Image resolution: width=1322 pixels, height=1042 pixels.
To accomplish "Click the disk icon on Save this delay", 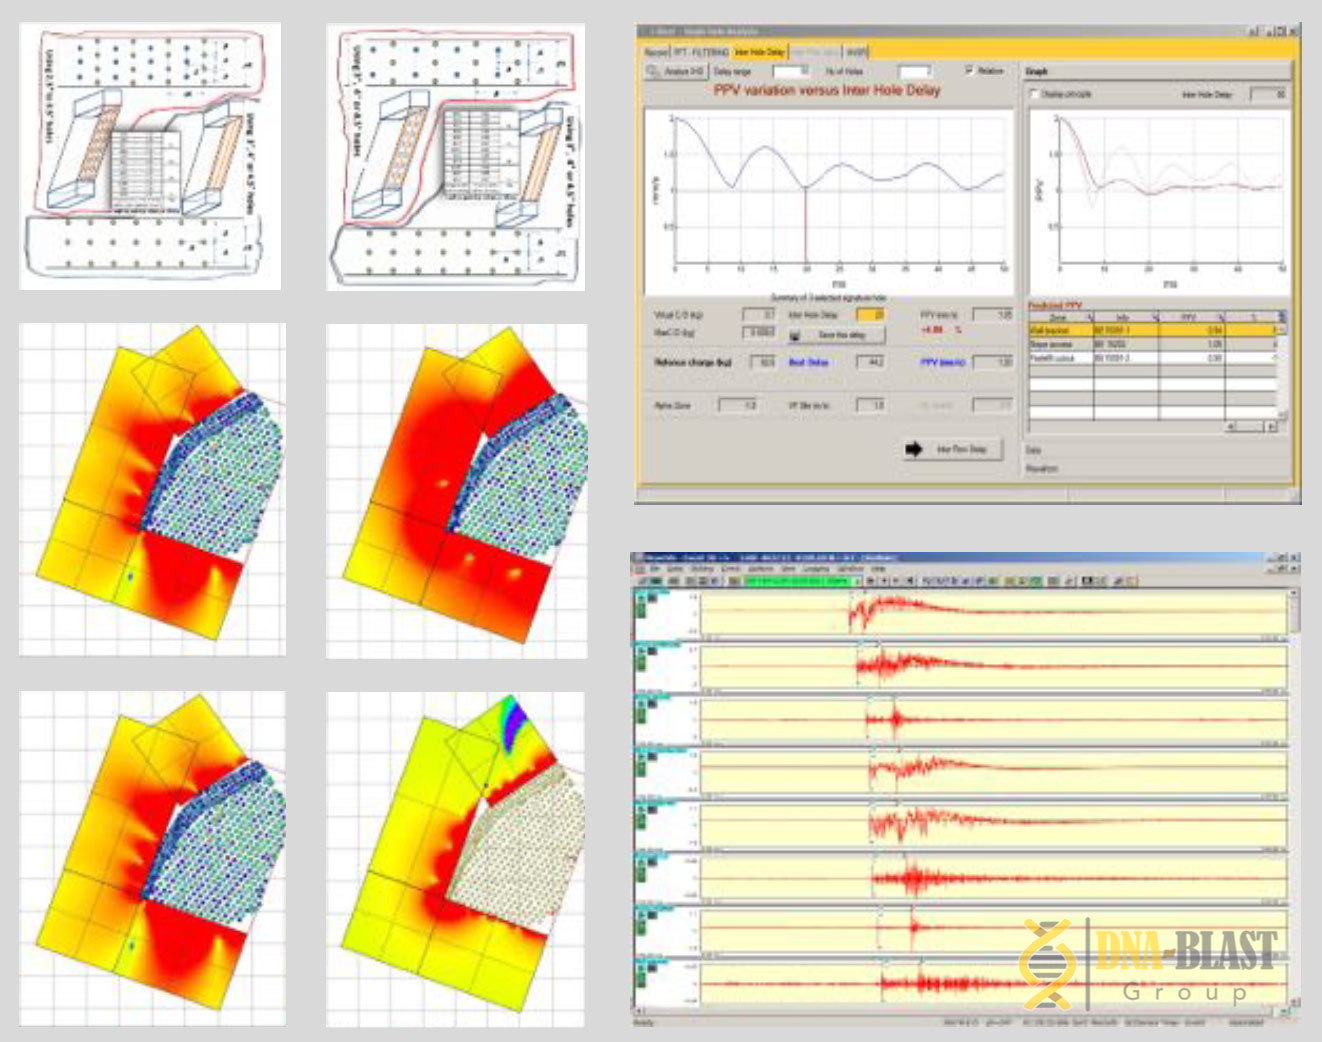I will tap(795, 335).
